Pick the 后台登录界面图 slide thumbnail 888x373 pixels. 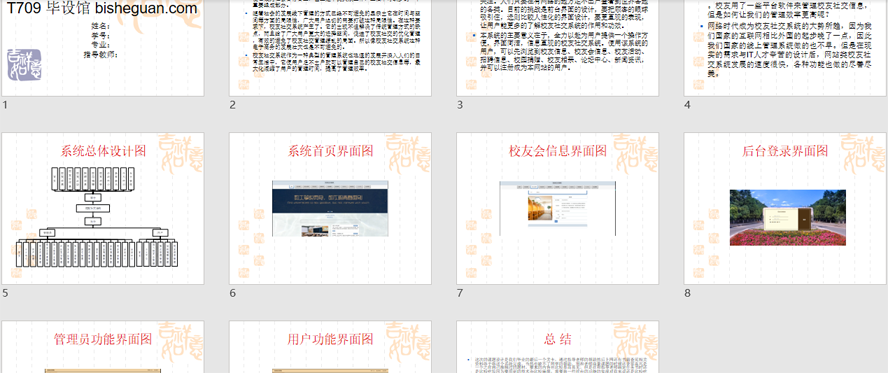785,208
